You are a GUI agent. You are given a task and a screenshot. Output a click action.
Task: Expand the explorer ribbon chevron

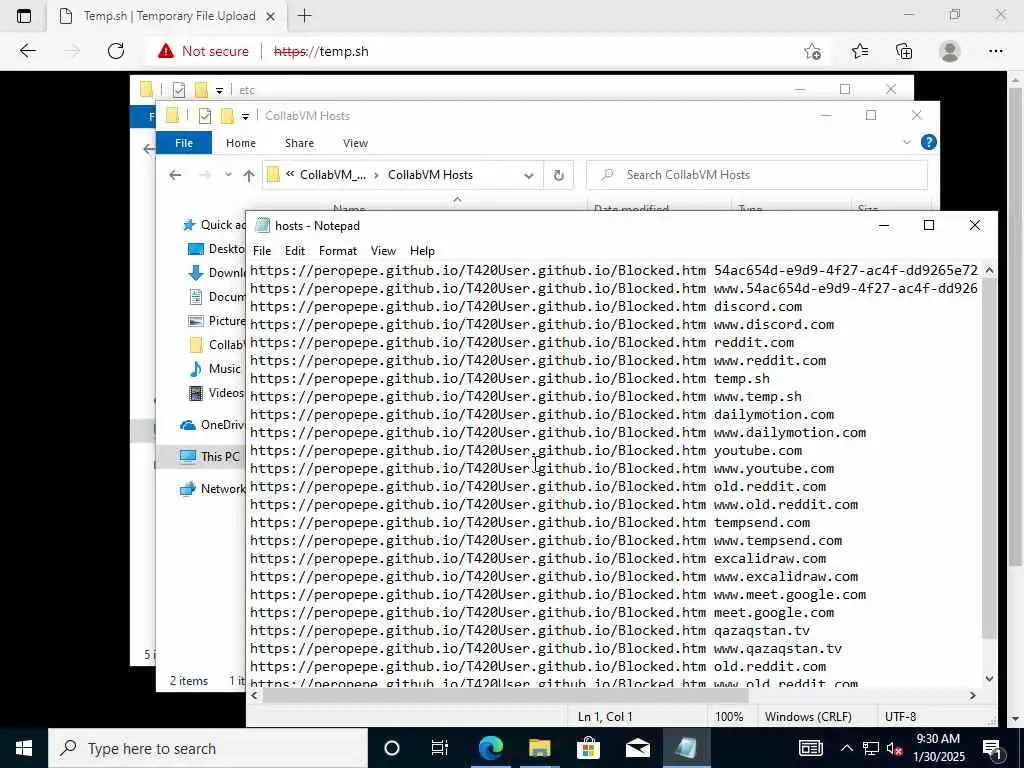coord(906,142)
